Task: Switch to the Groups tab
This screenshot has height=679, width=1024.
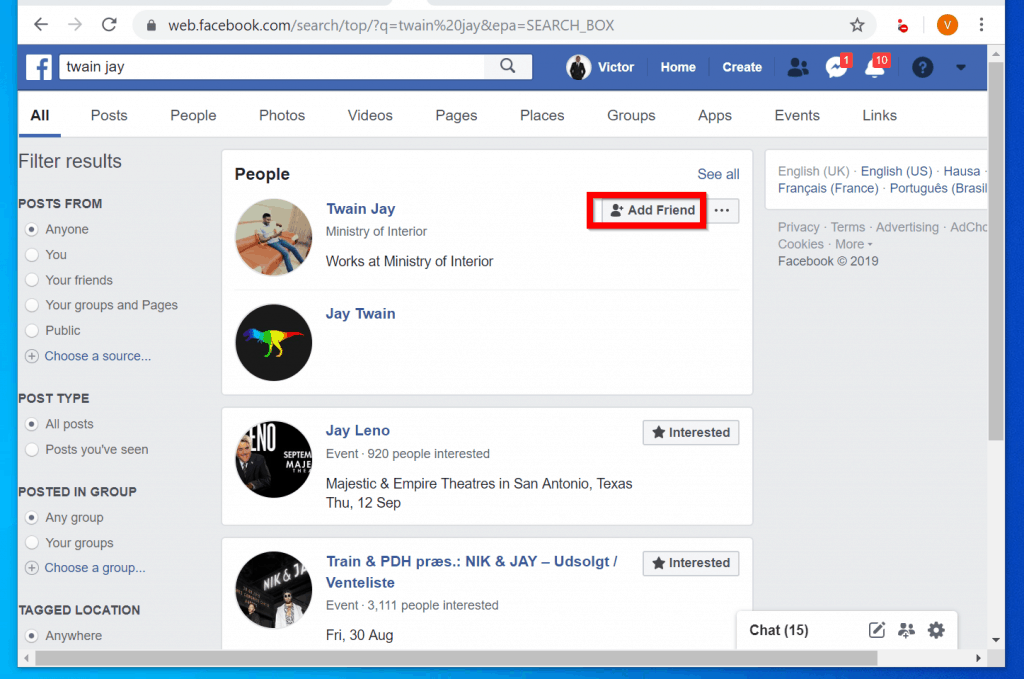Action: point(632,116)
